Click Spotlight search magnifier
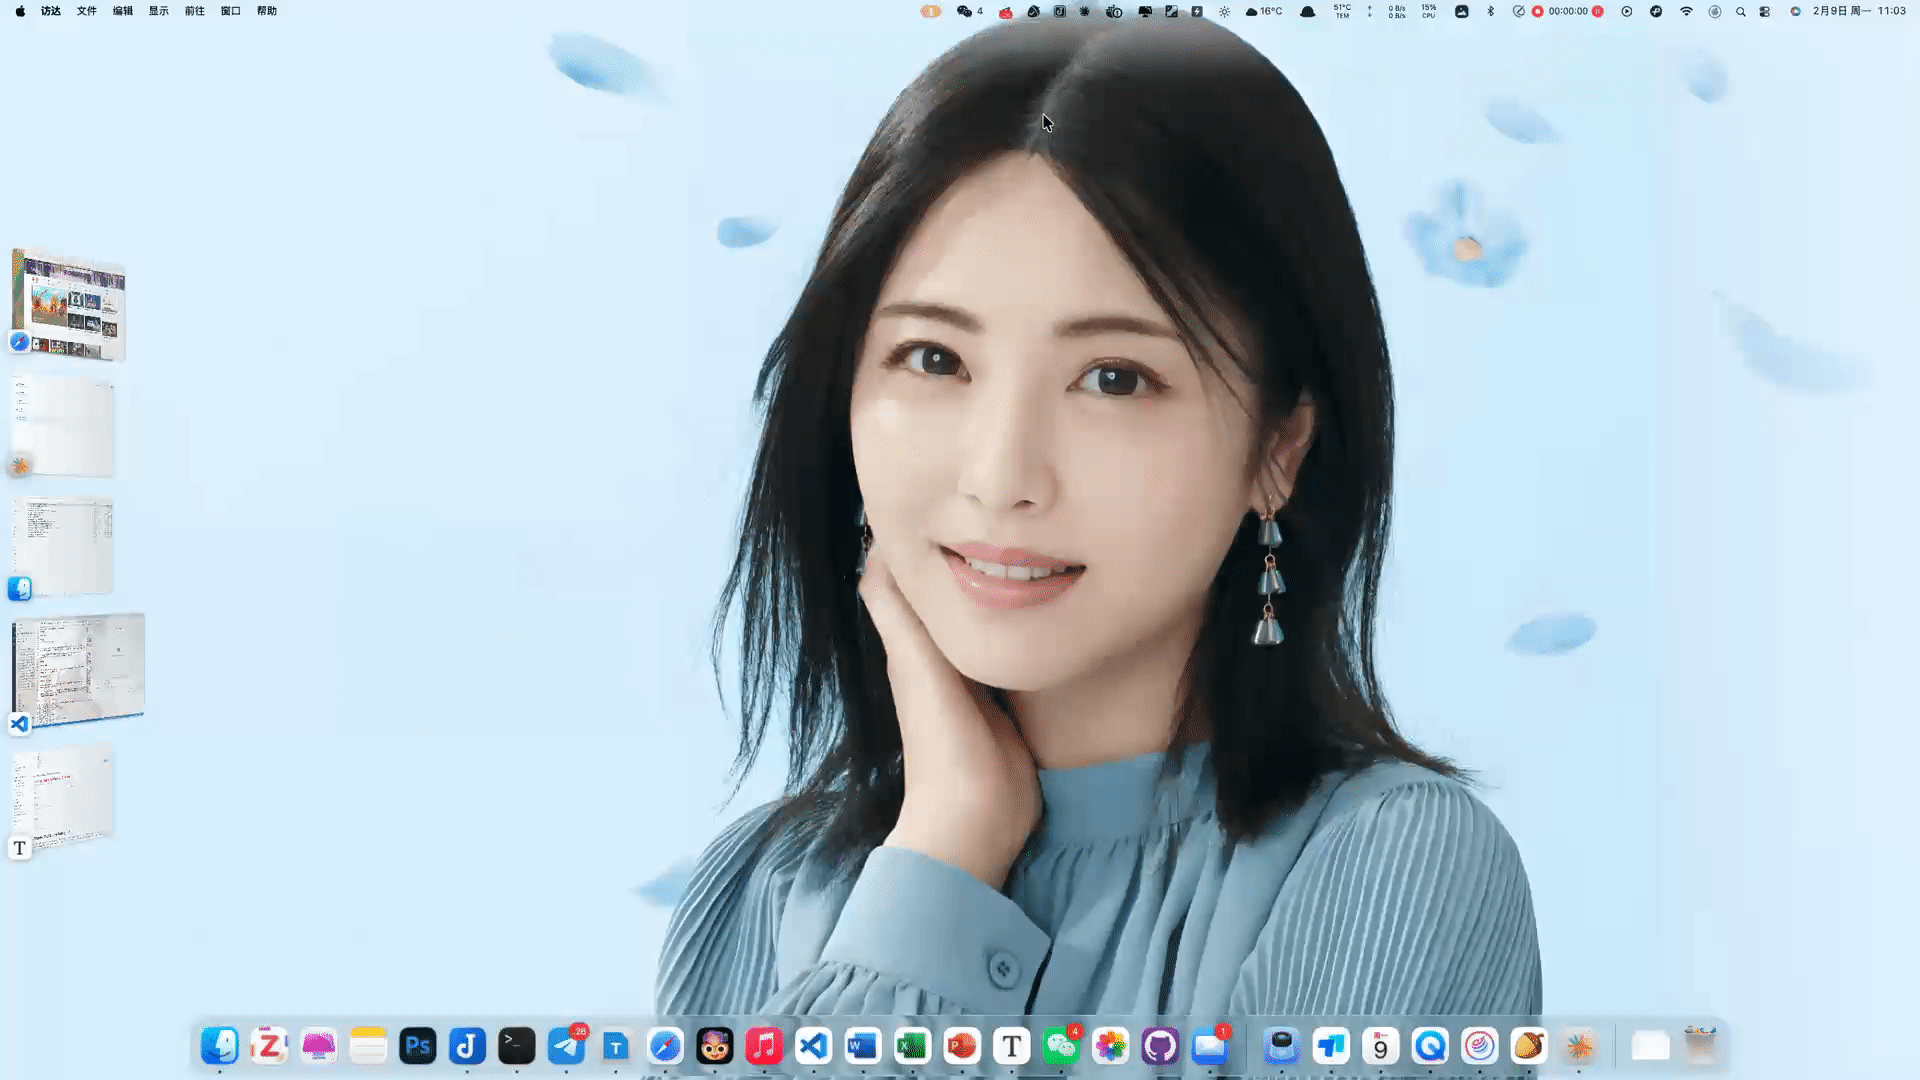 [x=1740, y=11]
